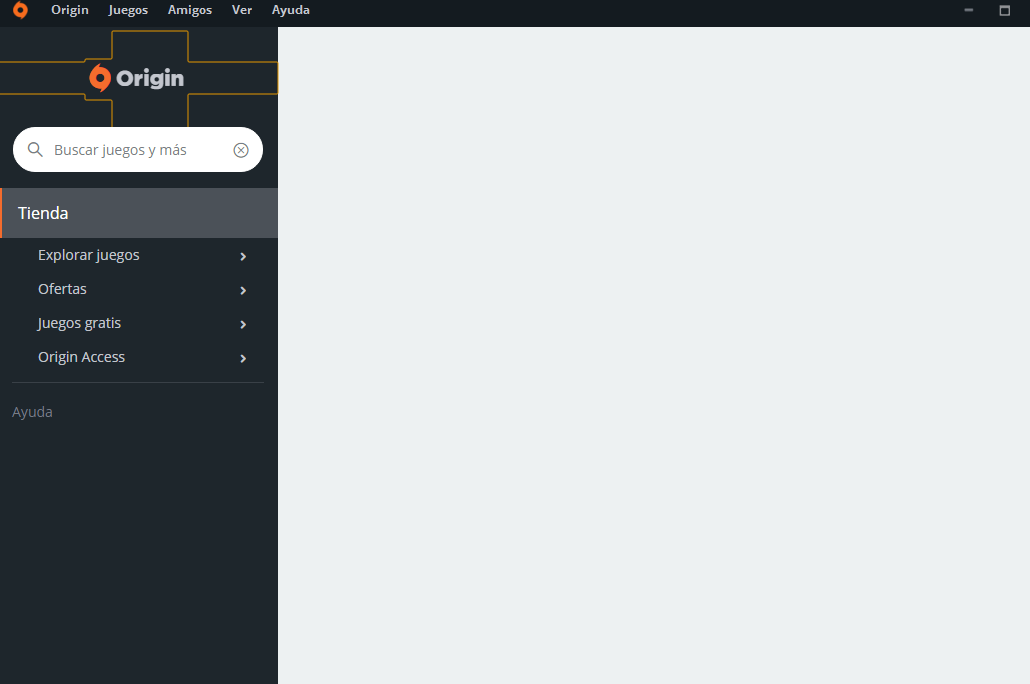Click the Origin logo in the sidebar header
1030x684 pixels.
(x=137, y=78)
